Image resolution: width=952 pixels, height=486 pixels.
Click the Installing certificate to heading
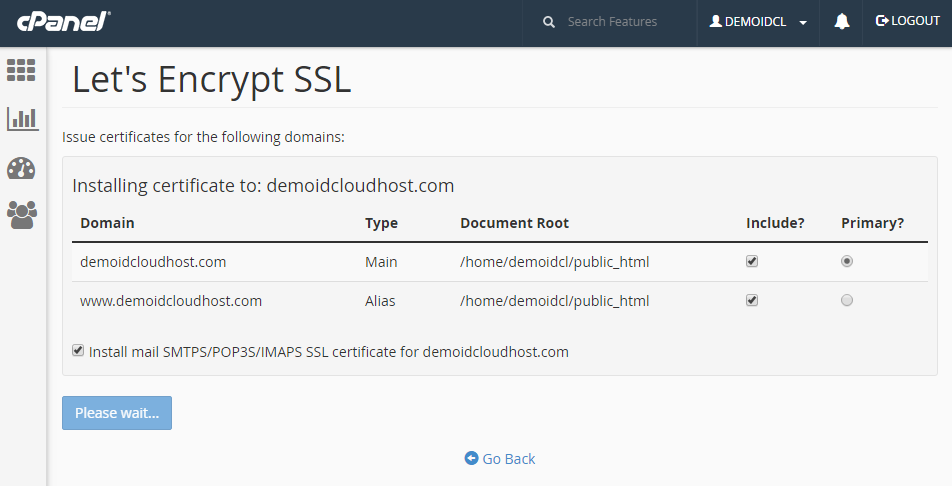click(x=263, y=185)
